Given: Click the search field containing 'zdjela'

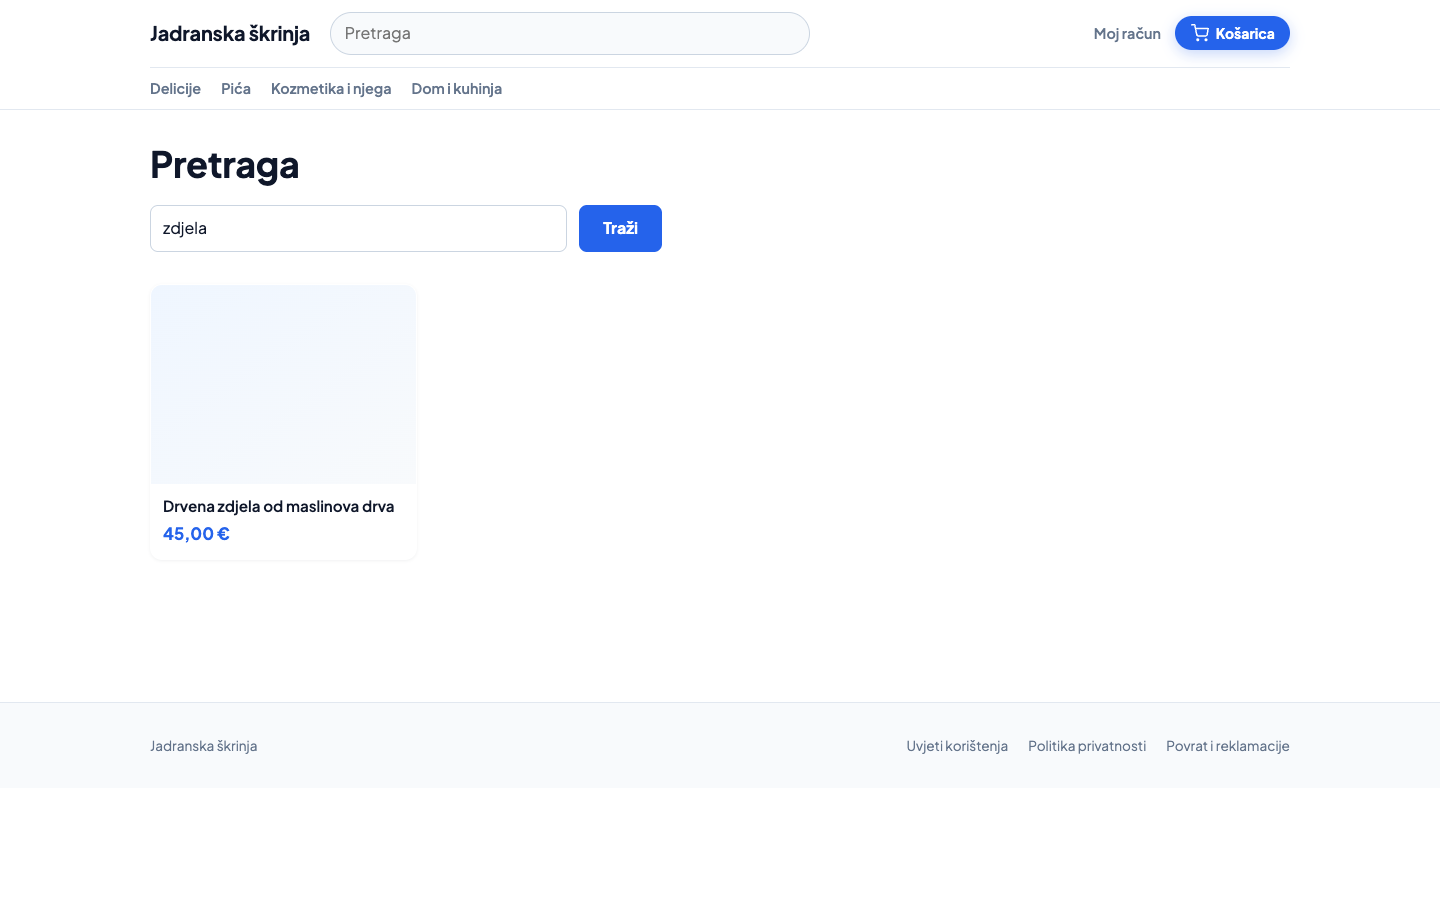Looking at the screenshot, I should coord(358,228).
